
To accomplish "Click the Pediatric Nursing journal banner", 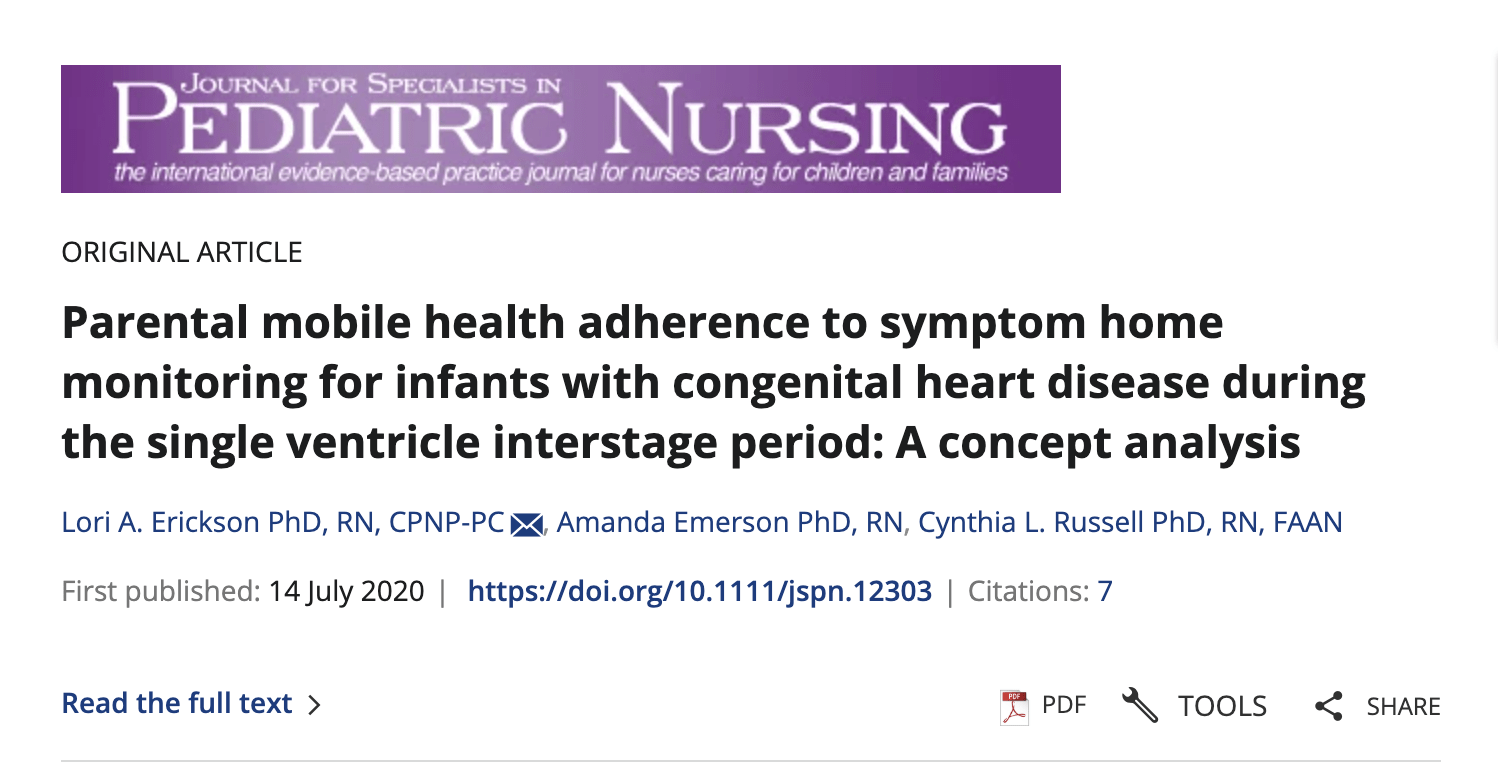I will pyautogui.click(x=561, y=128).
